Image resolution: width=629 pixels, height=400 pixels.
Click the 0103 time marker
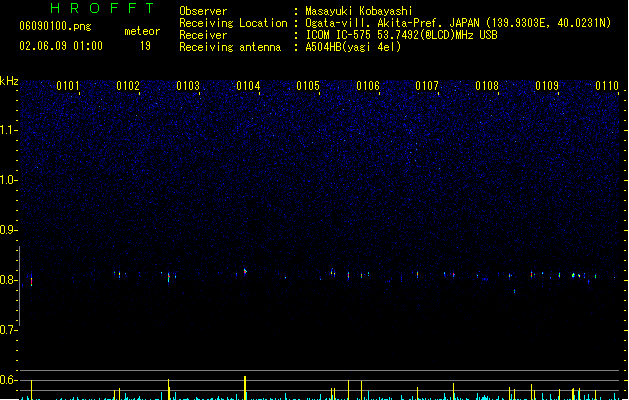click(x=188, y=86)
